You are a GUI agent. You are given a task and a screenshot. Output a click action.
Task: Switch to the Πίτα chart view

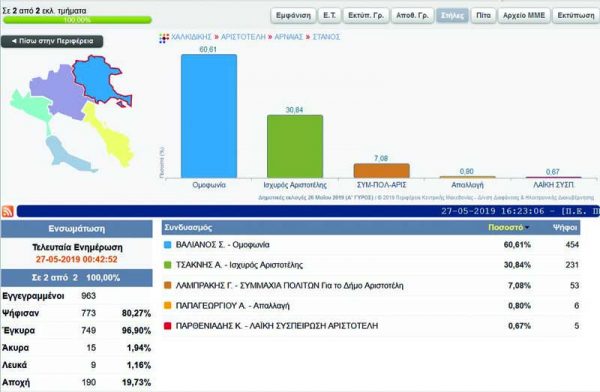click(x=483, y=15)
